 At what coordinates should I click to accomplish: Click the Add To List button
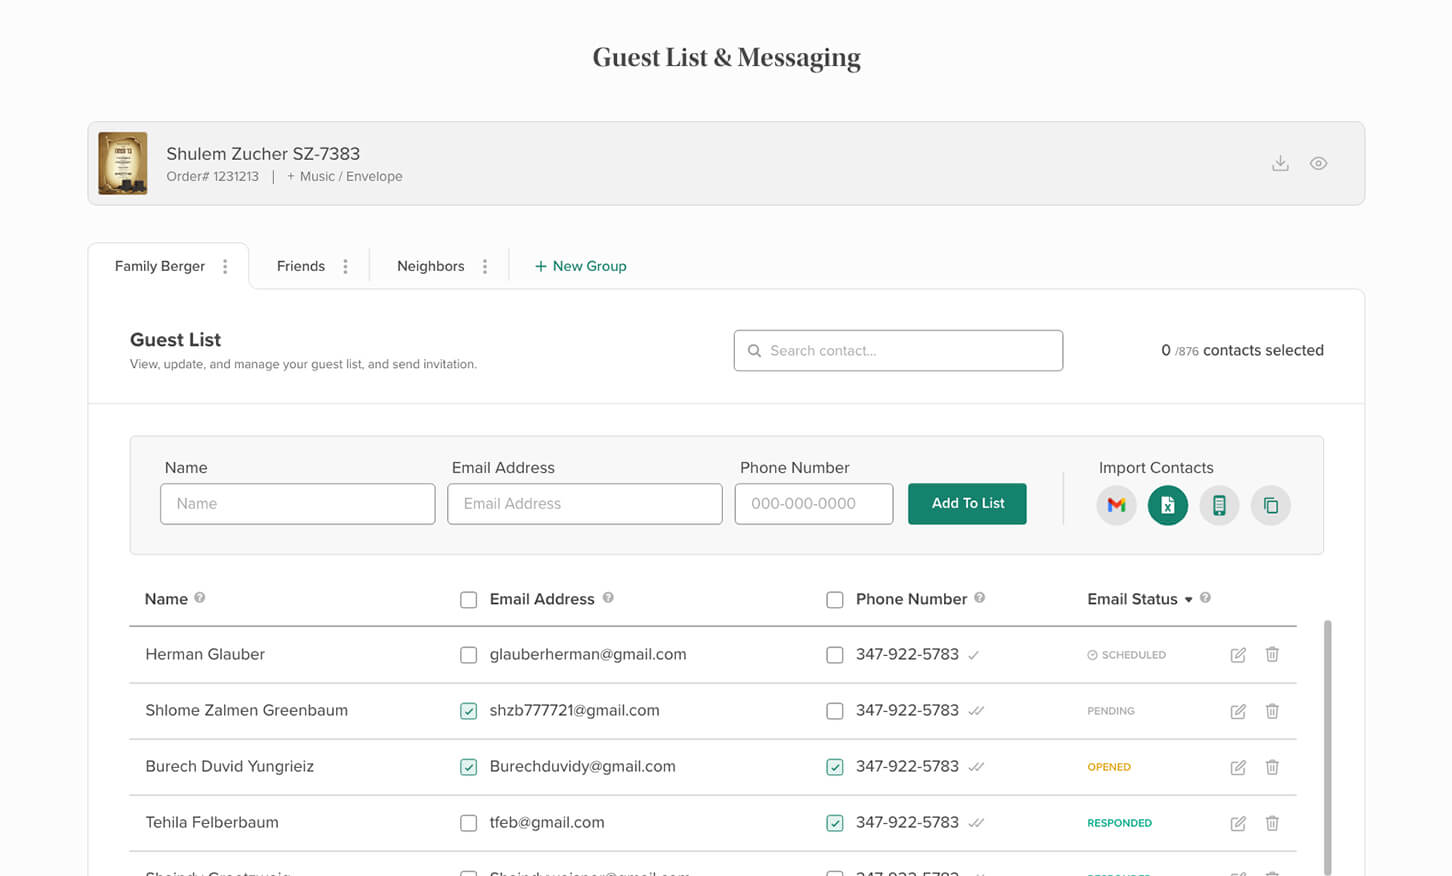967,504
